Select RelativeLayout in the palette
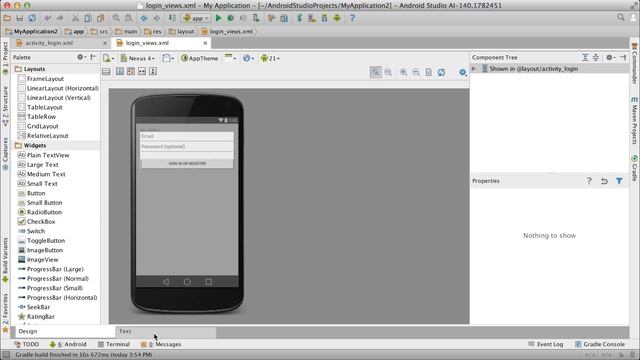The image size is (640, 360). (43, 136)
